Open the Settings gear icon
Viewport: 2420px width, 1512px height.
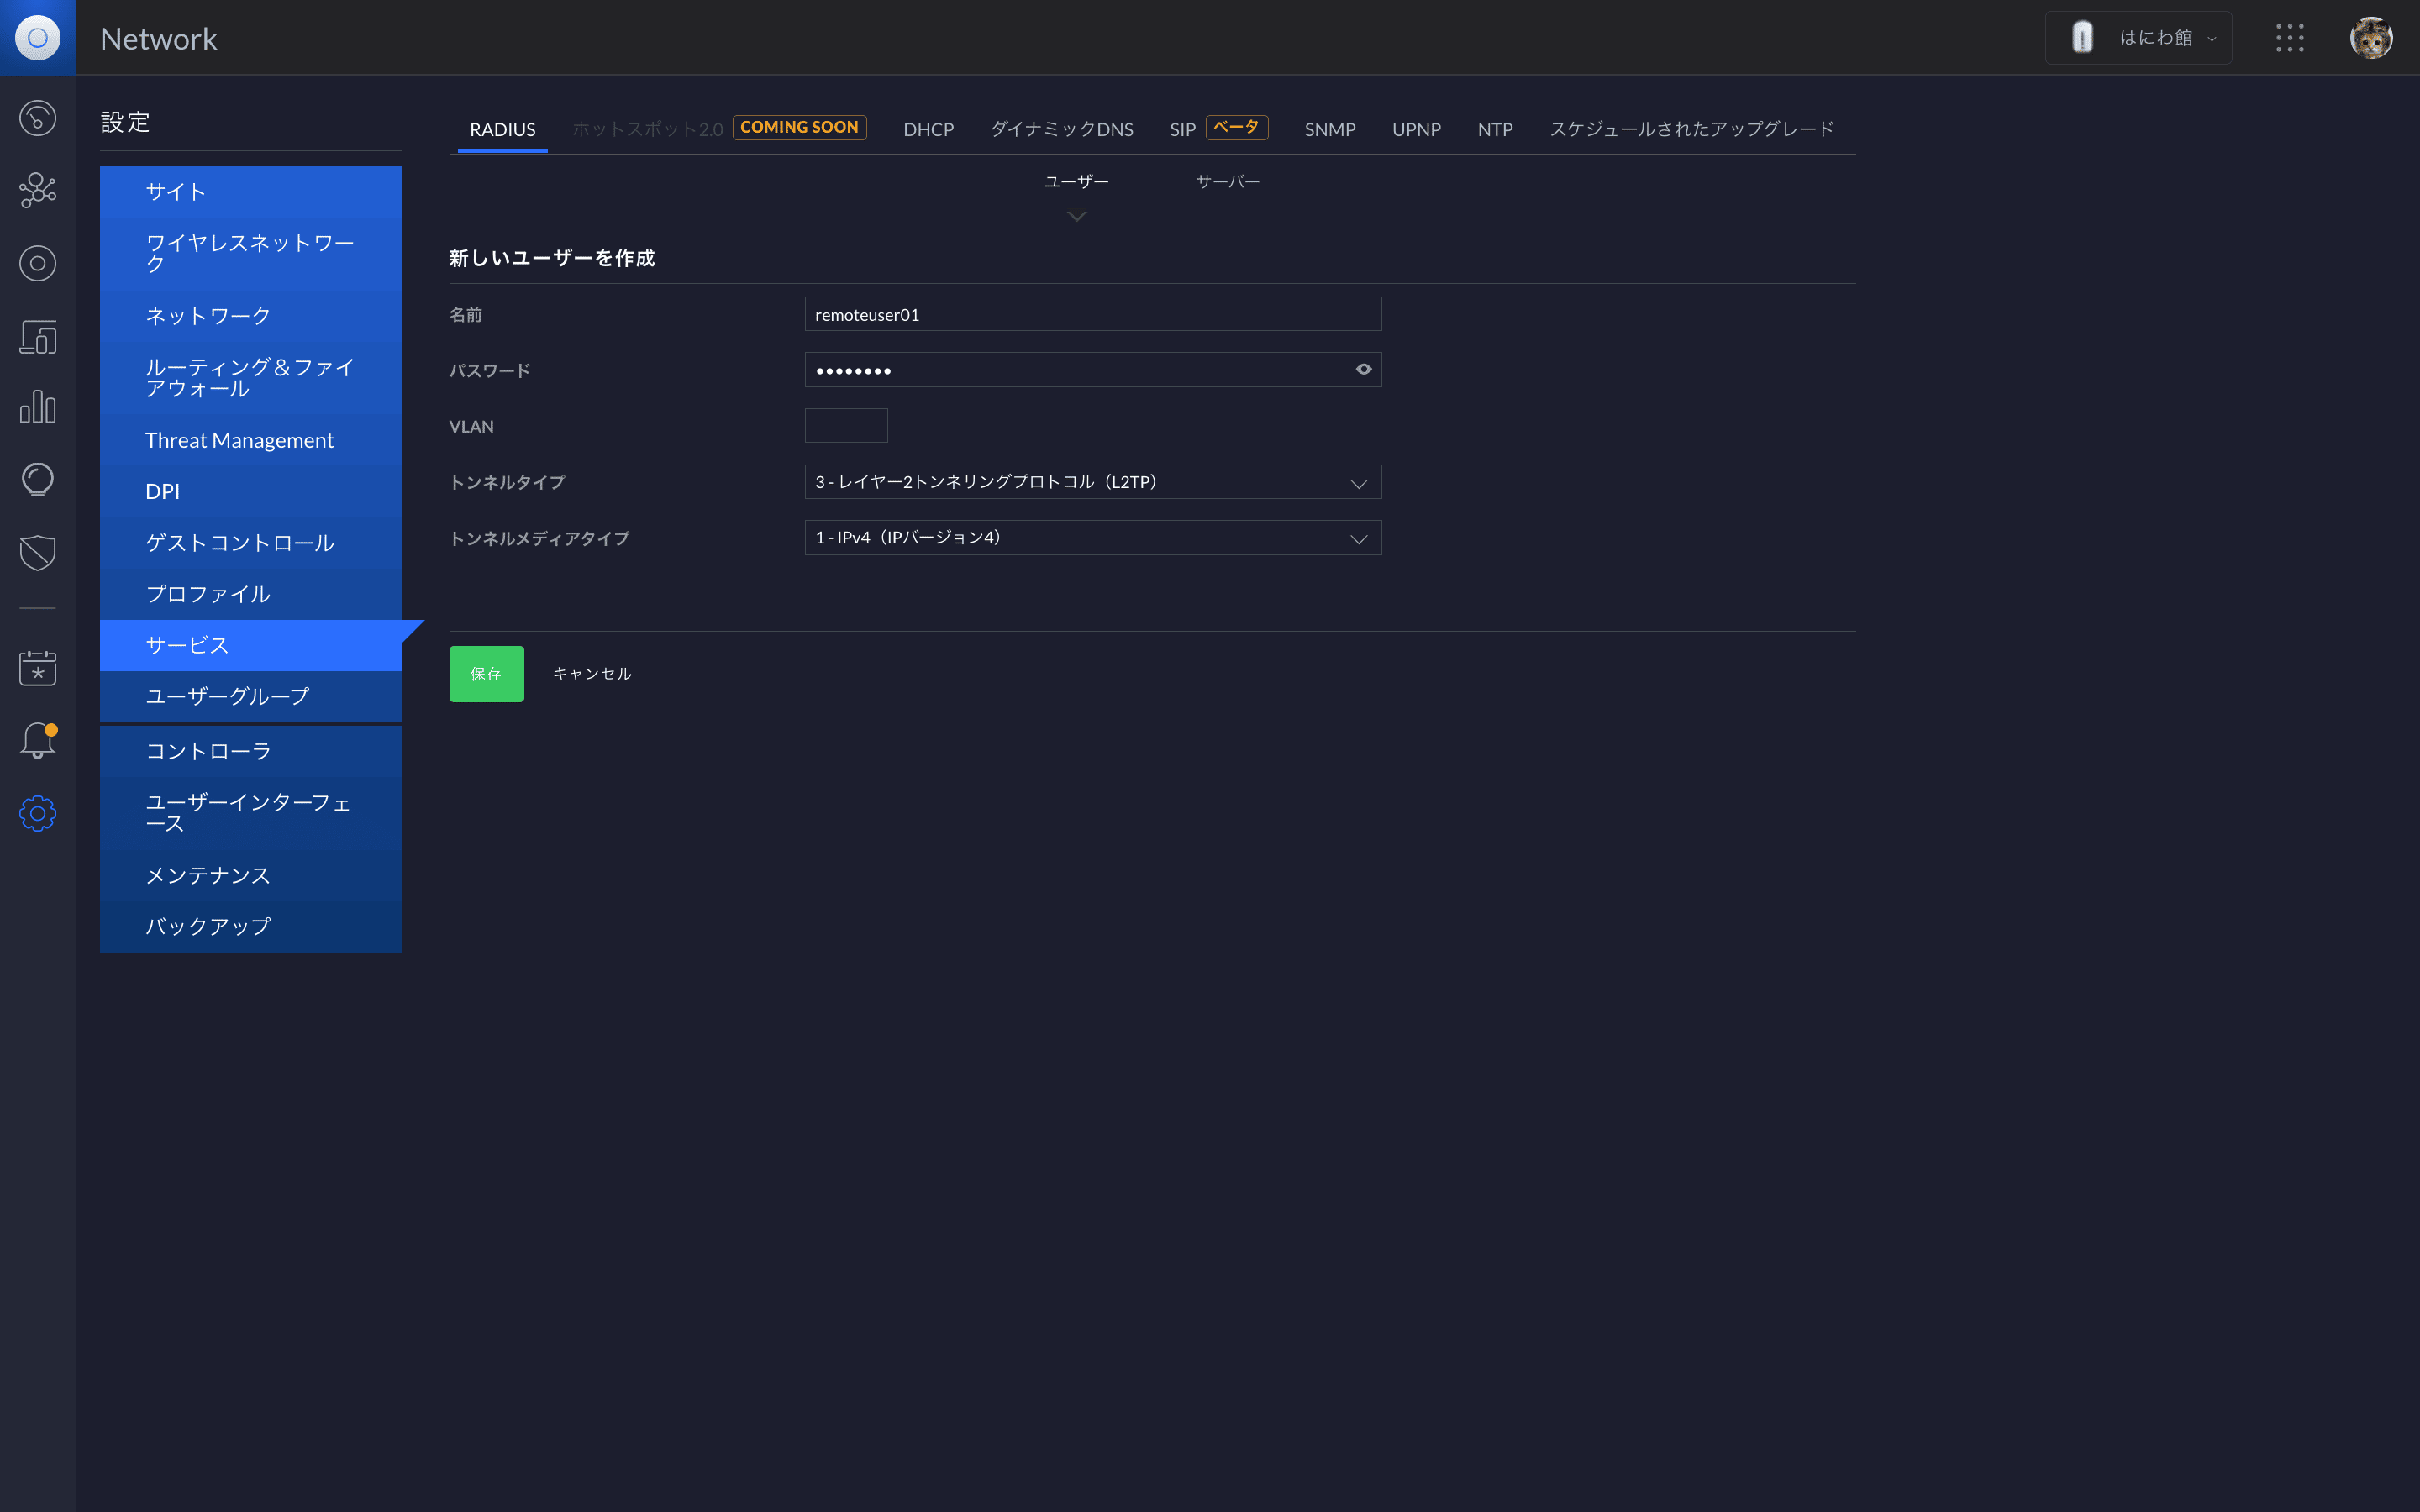[37, 813]
